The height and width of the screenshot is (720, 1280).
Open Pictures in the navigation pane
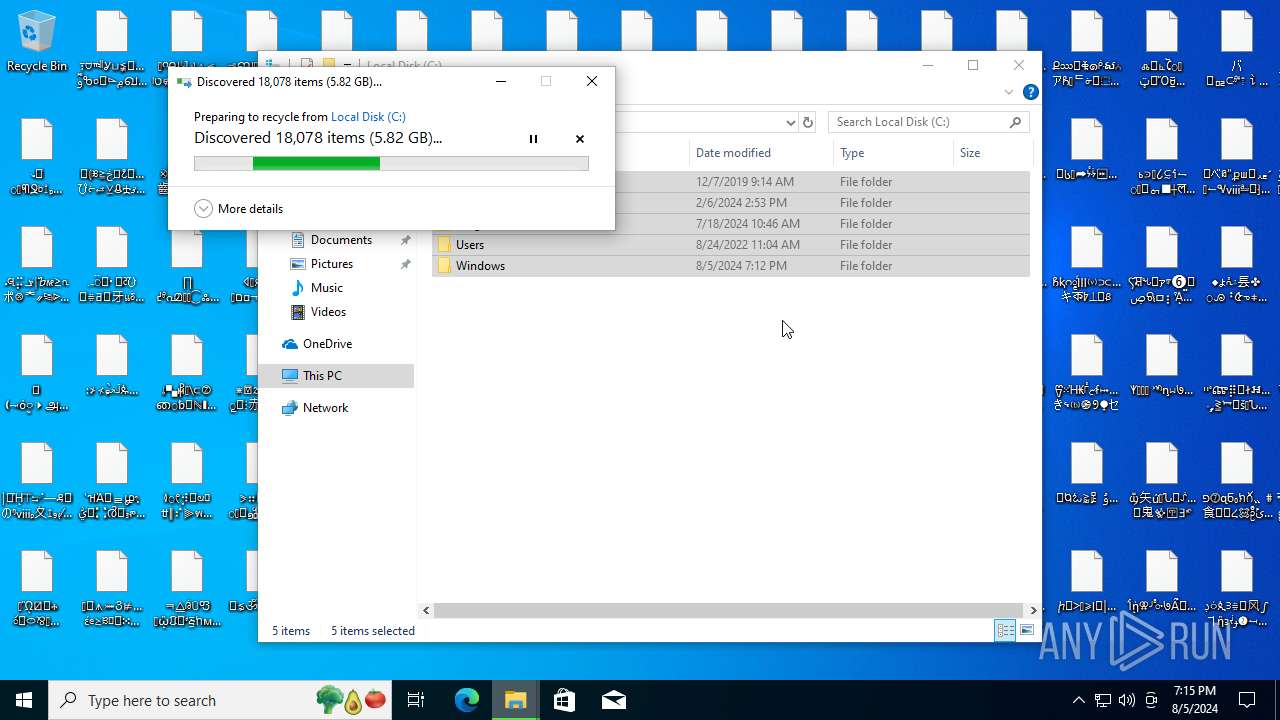[331, 264]
